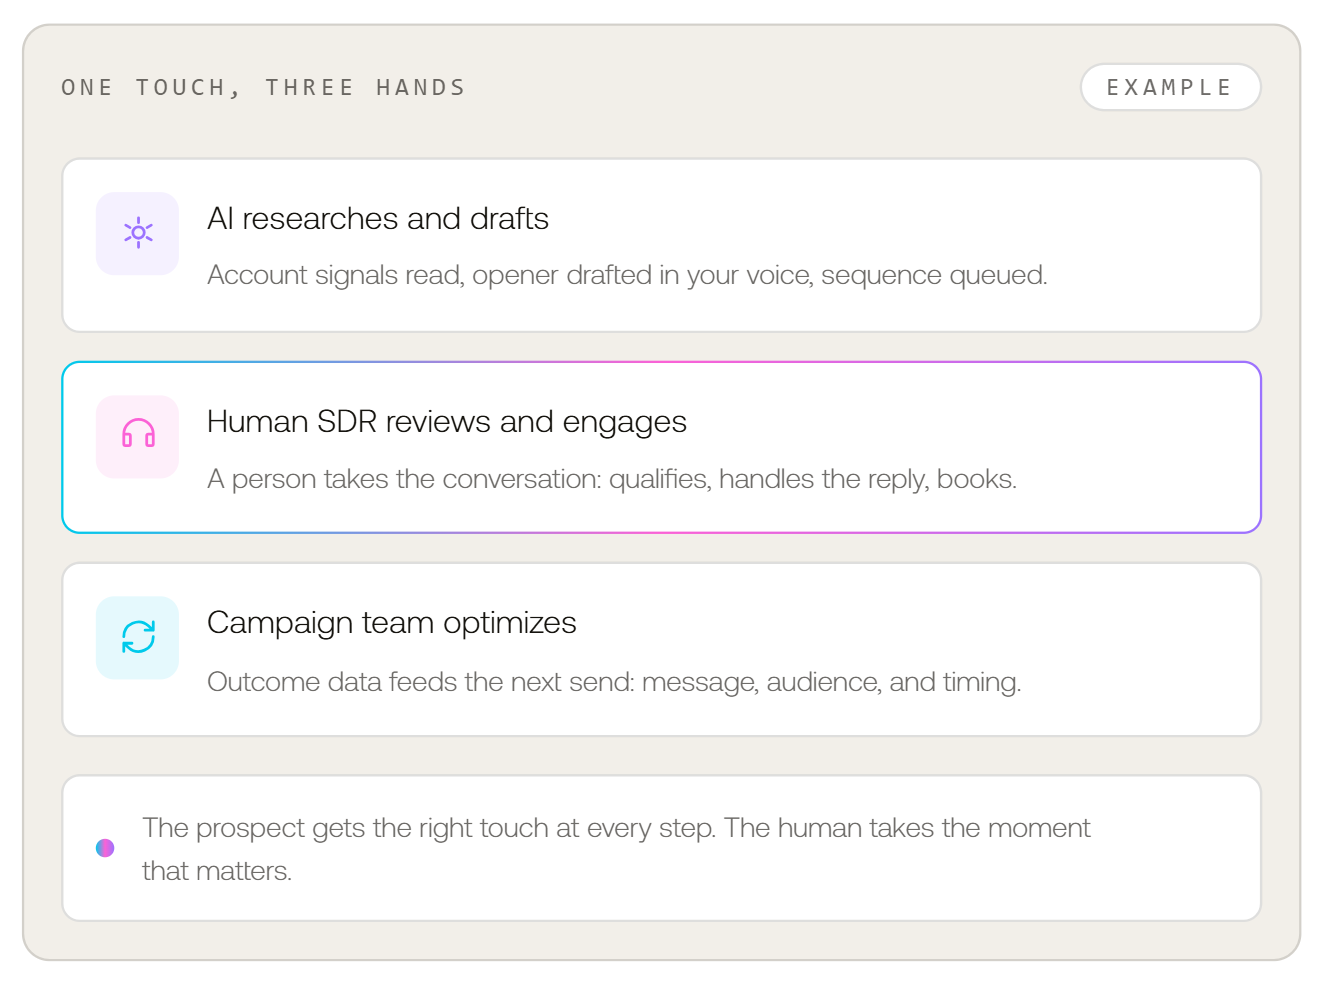Click the cyan refresh arrows optimize icon
1324x988 pixels.
coord(138,637)
